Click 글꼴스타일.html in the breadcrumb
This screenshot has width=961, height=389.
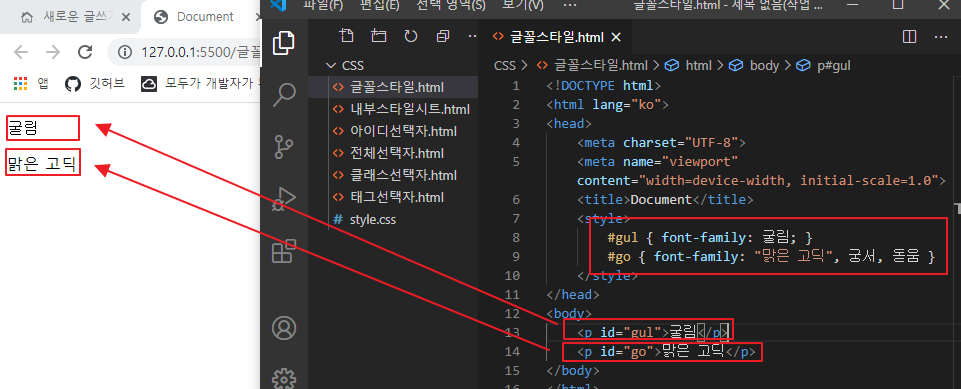[593, 66]
